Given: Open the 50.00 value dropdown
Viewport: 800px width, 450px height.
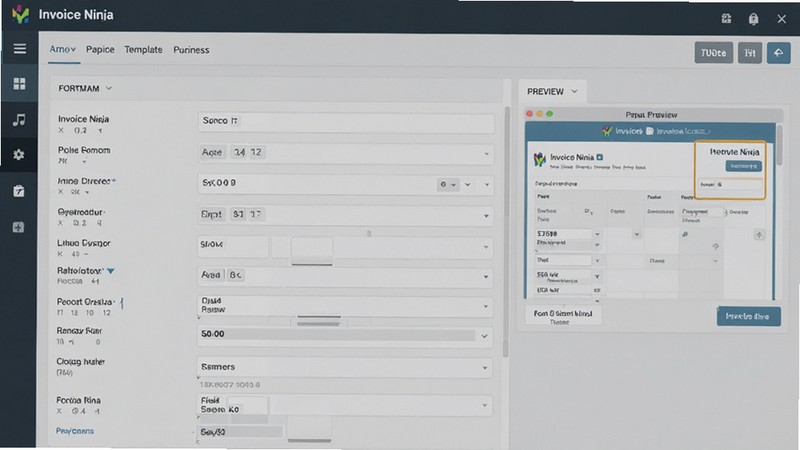Looking at the screenshot, I should (484, 336).
